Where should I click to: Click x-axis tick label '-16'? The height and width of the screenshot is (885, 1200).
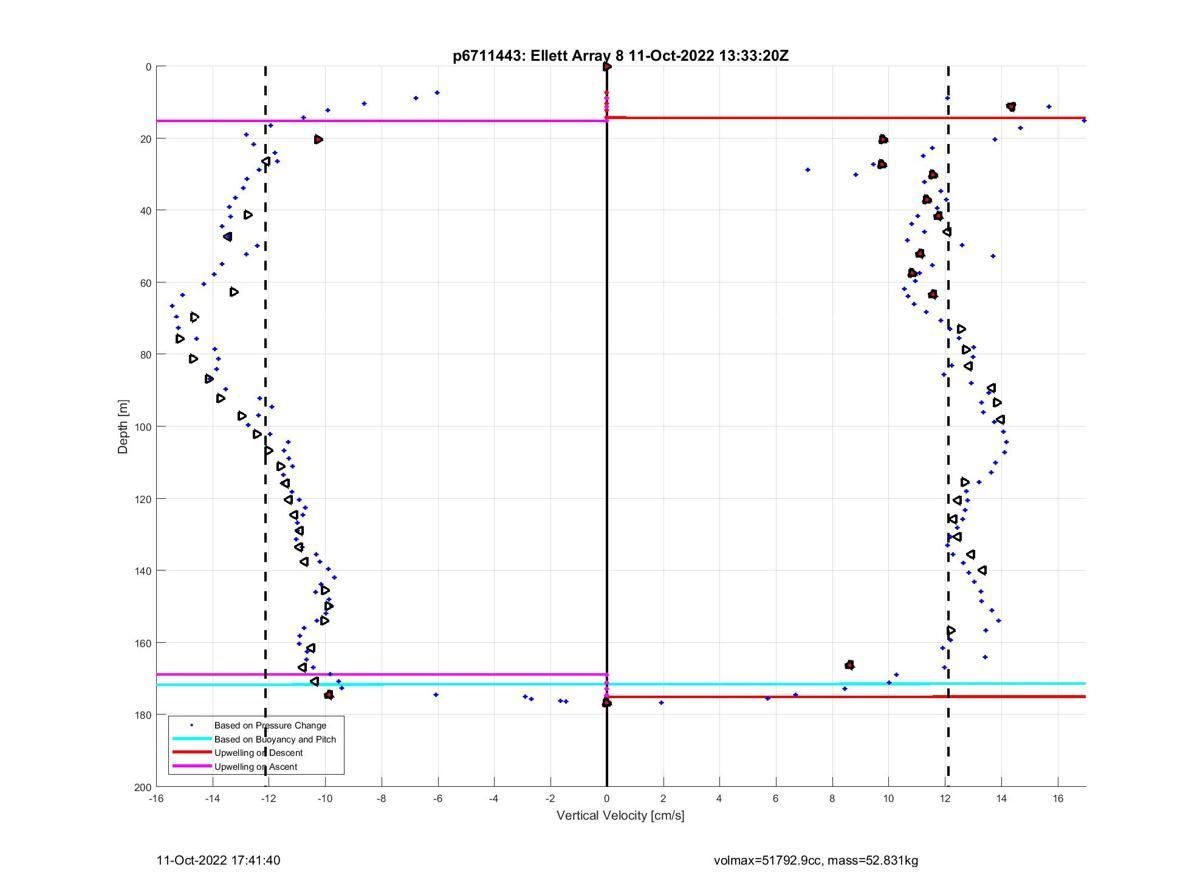click(156, 798)
